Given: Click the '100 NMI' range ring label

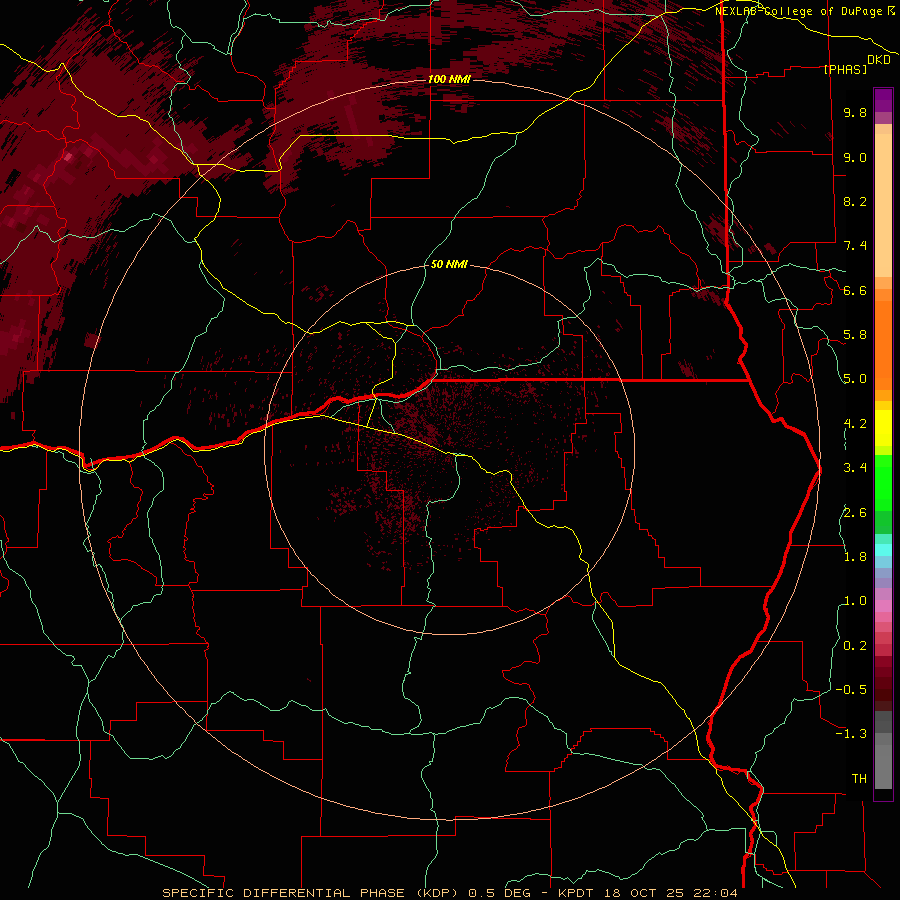Looking at the screenshot, I should coord(449,79).
